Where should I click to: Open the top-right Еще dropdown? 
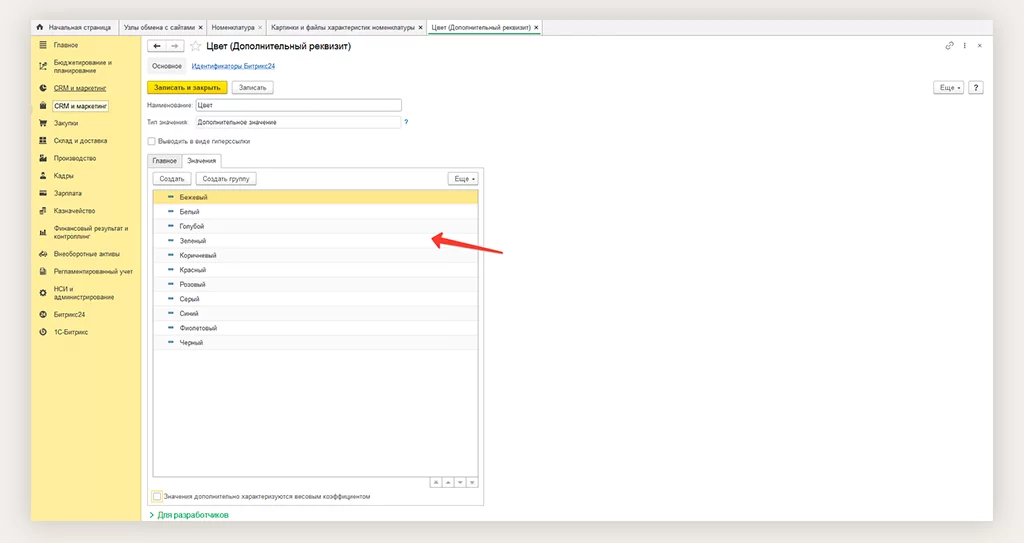coord(949,88)
